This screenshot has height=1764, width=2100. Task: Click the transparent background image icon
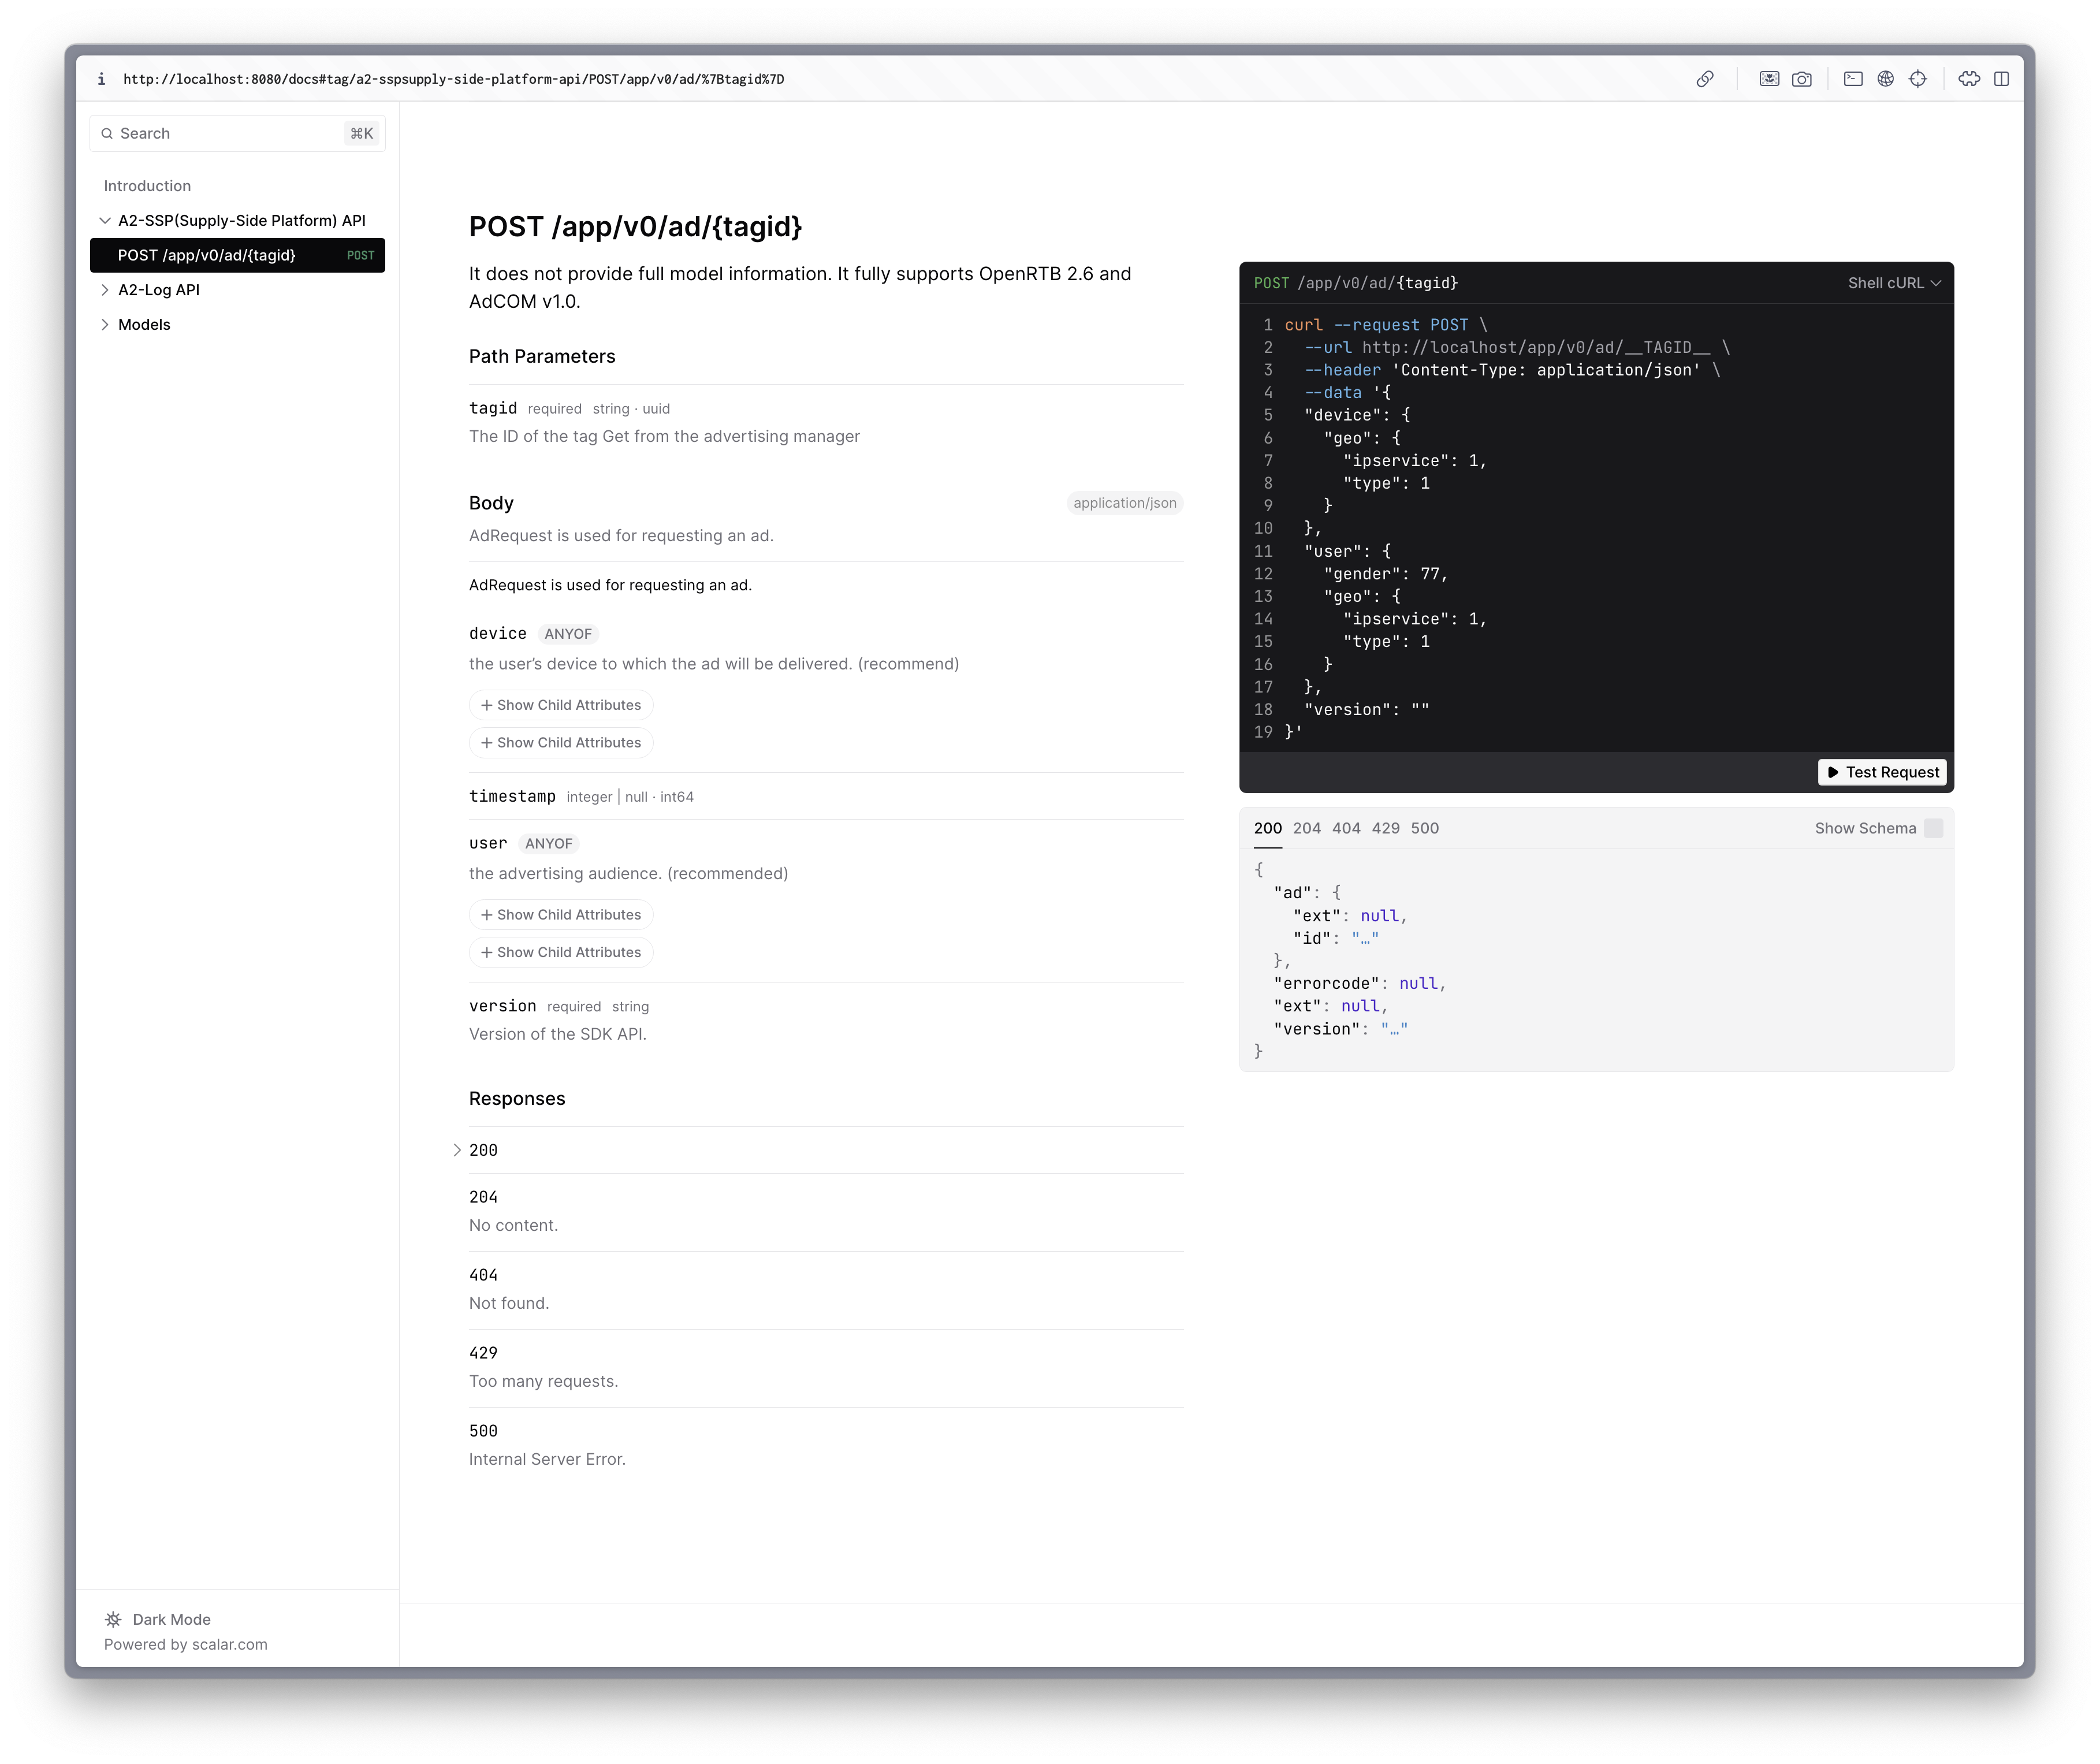[1769, 79]
